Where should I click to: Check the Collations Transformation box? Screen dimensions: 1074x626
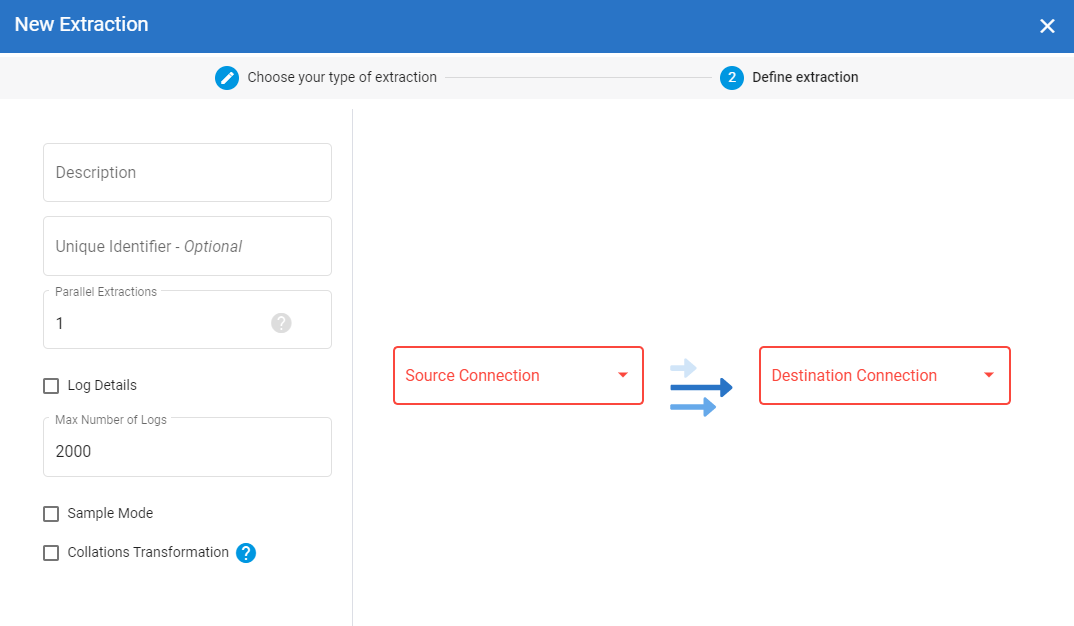tap(51, 553)
